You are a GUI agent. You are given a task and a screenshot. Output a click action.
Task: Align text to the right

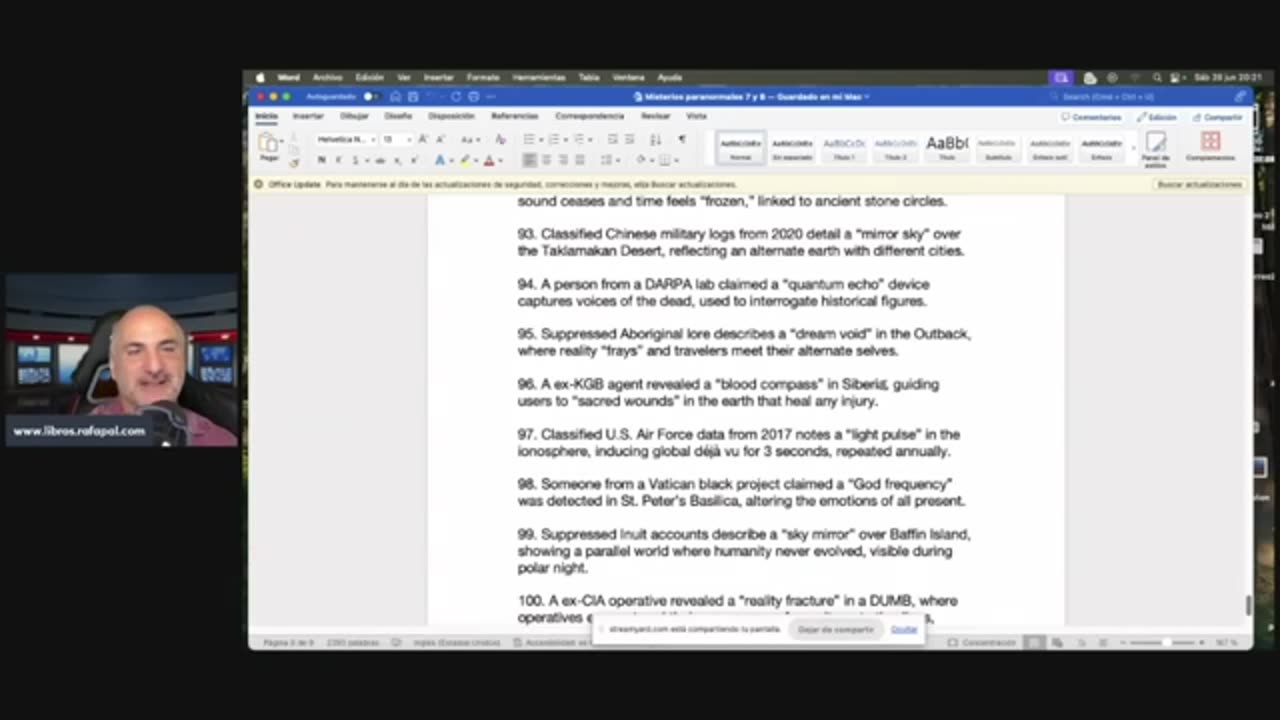[563, 160]
